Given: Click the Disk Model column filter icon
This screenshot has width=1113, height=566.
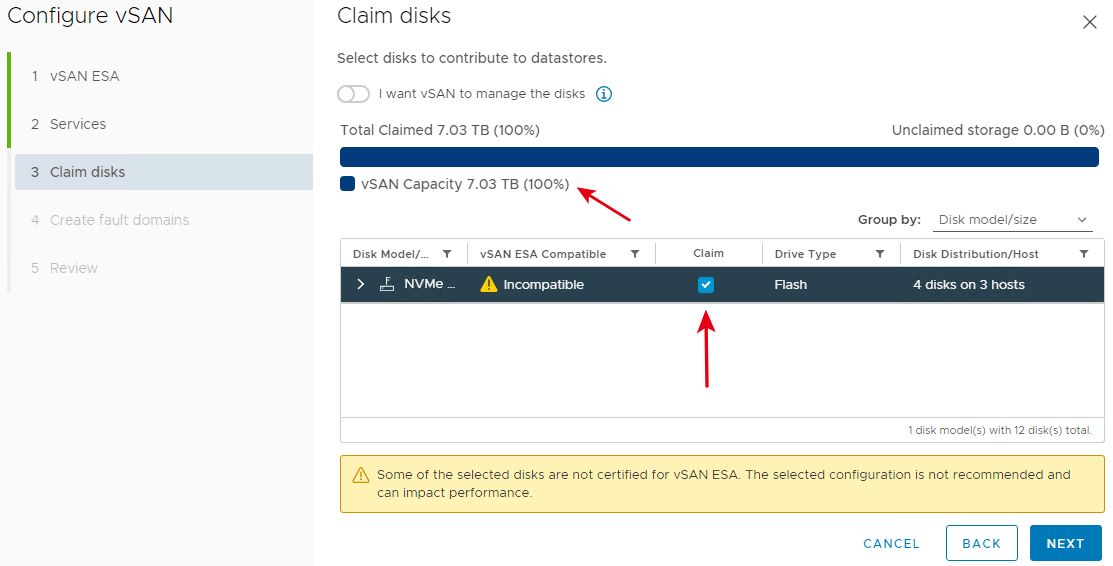Looking at the screenshot, I should [447, 254].
